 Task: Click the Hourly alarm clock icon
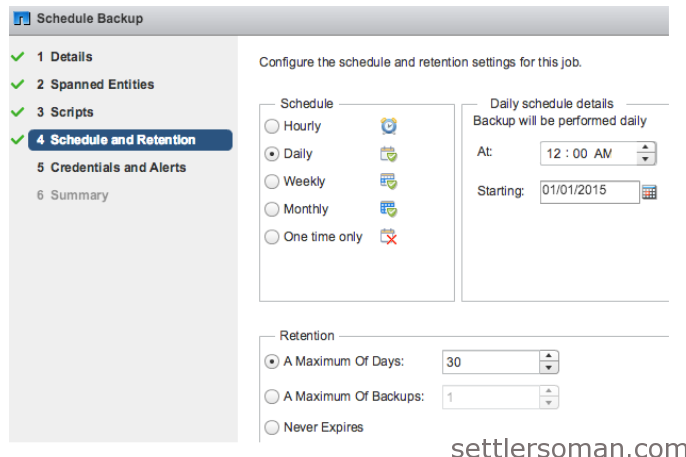tap(388, 126)
